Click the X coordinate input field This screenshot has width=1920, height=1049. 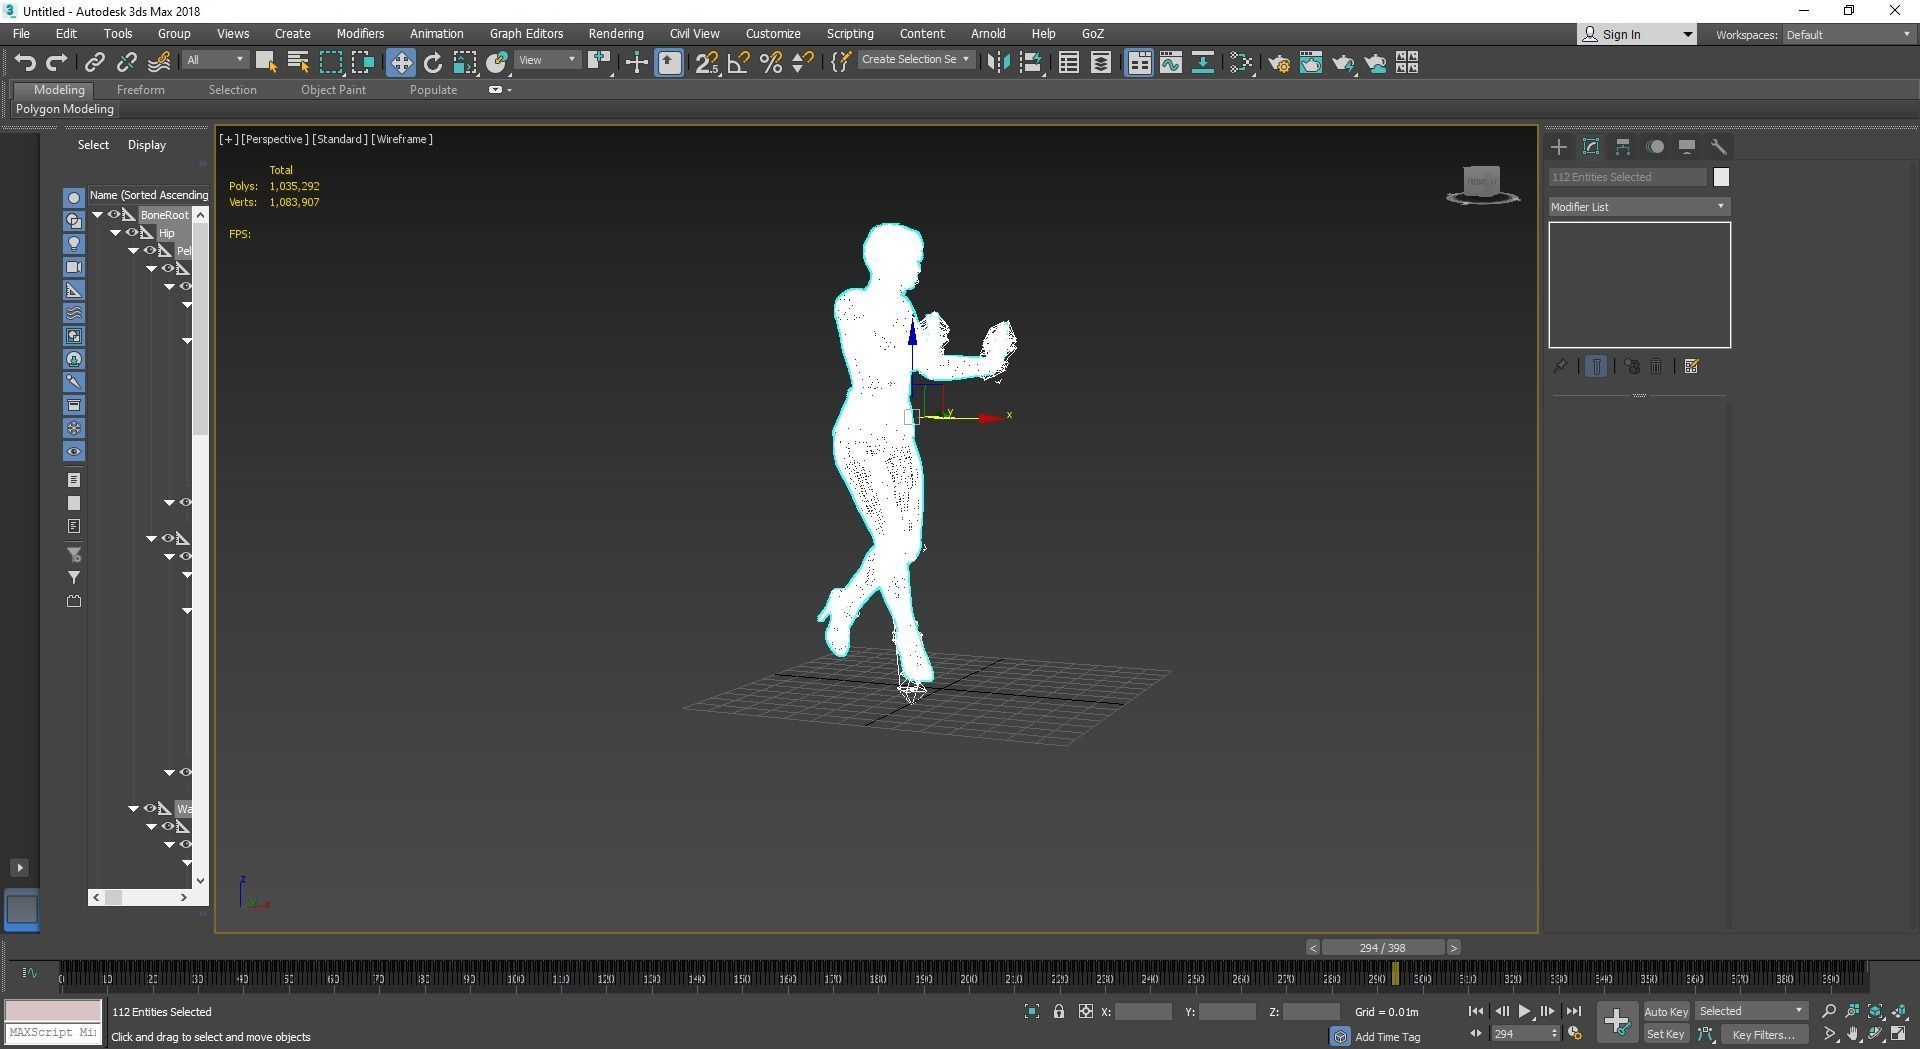1143,1012
